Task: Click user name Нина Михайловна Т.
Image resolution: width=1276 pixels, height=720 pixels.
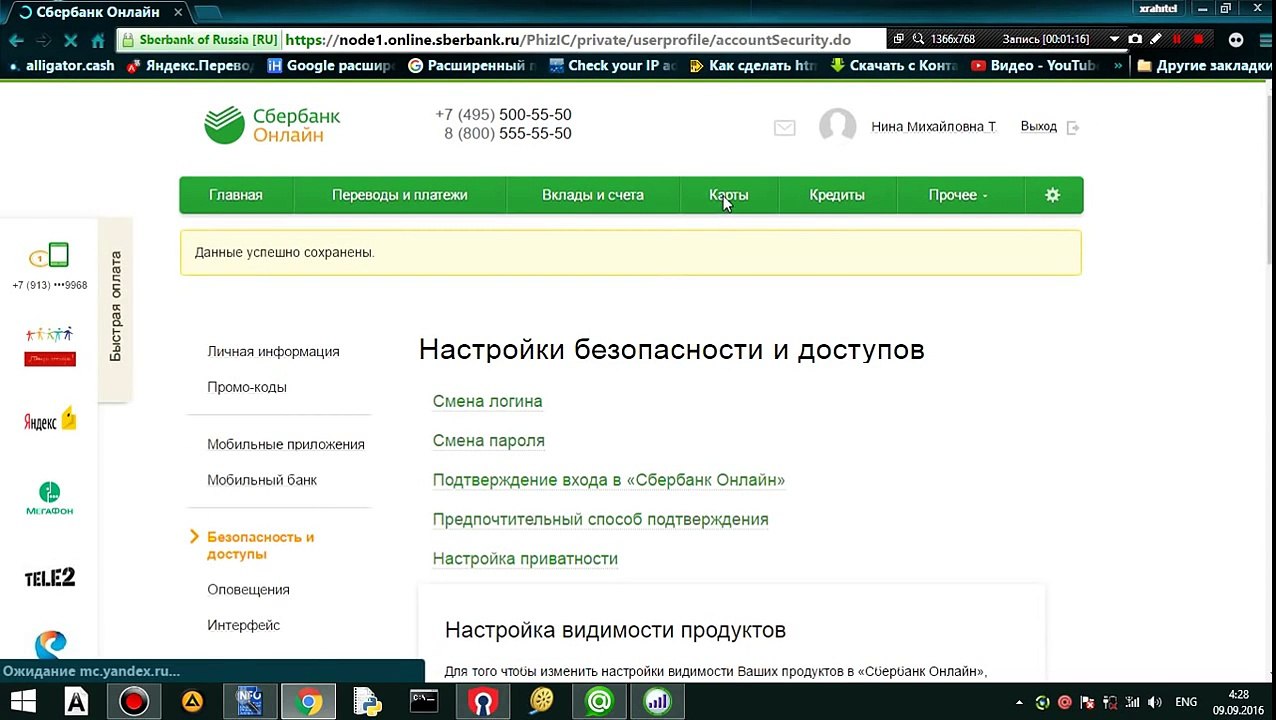Action: click(933, 127)
